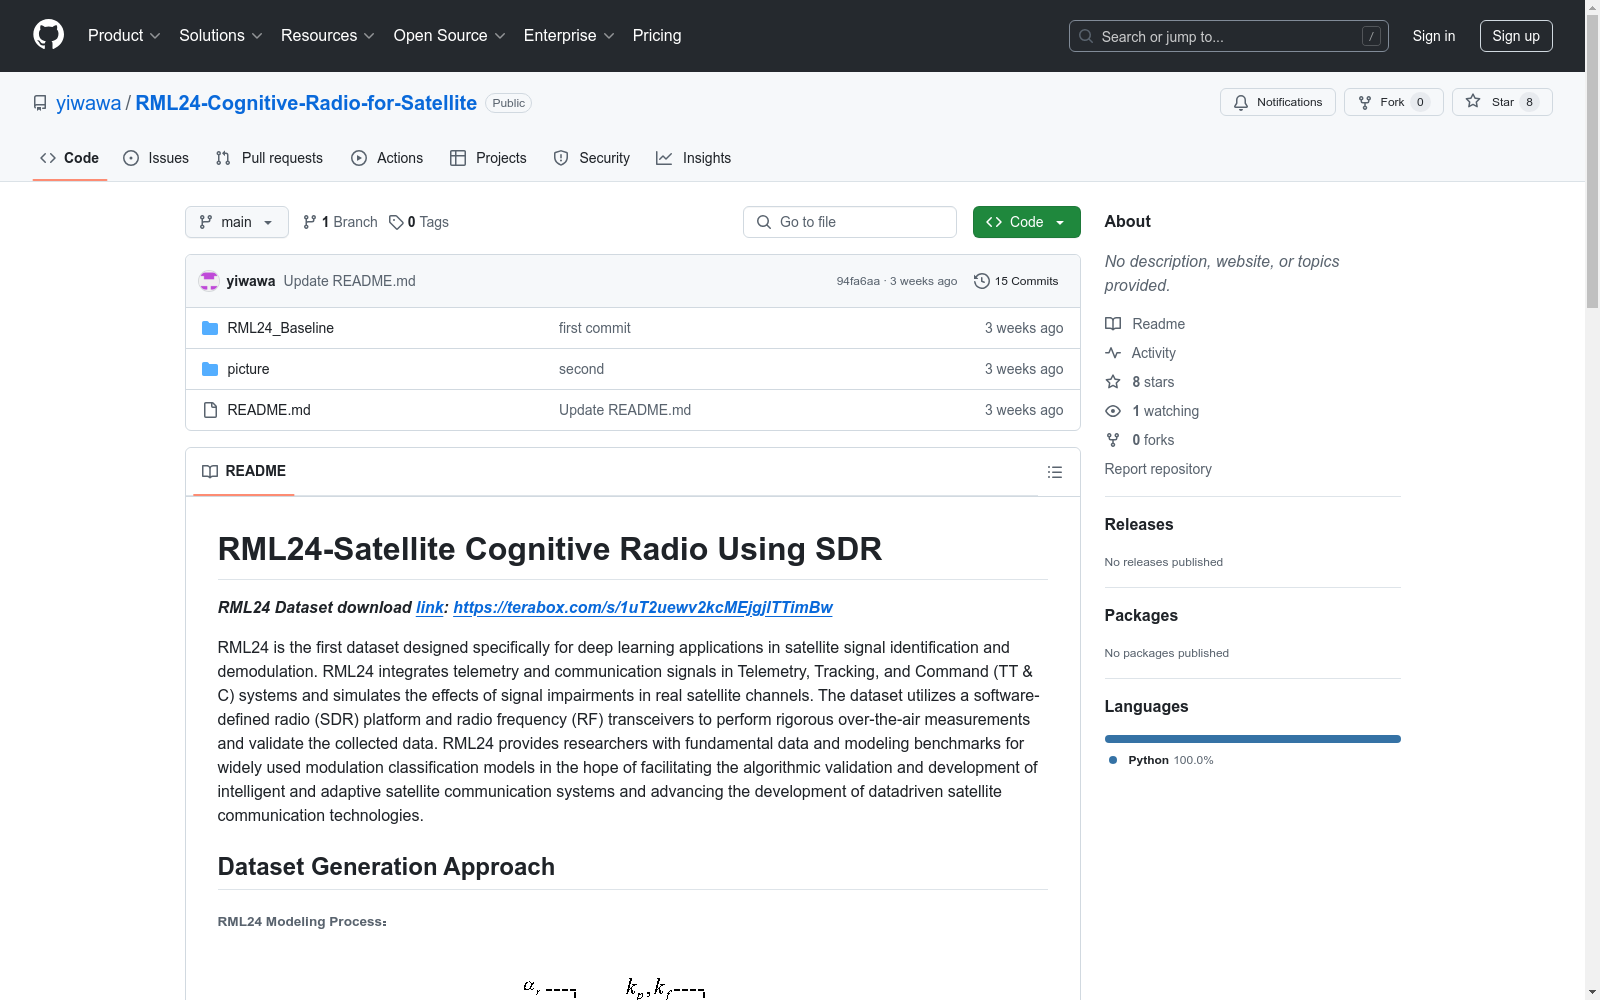Click the Sign up button

[x=1516, y=36]
